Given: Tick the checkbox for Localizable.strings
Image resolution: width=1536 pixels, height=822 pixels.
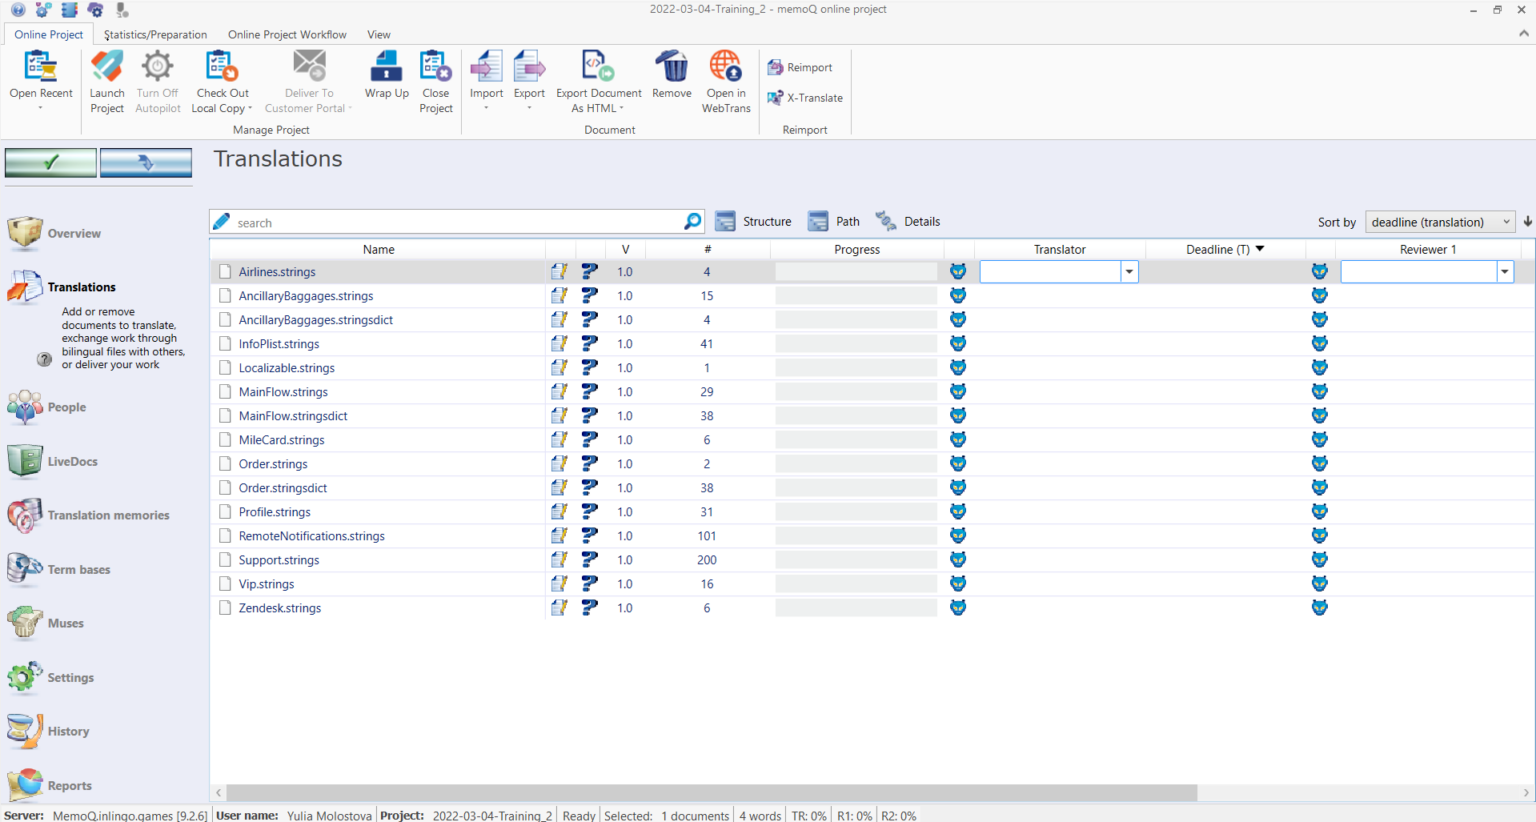Looking at the screenshot, I should [225, 367].
